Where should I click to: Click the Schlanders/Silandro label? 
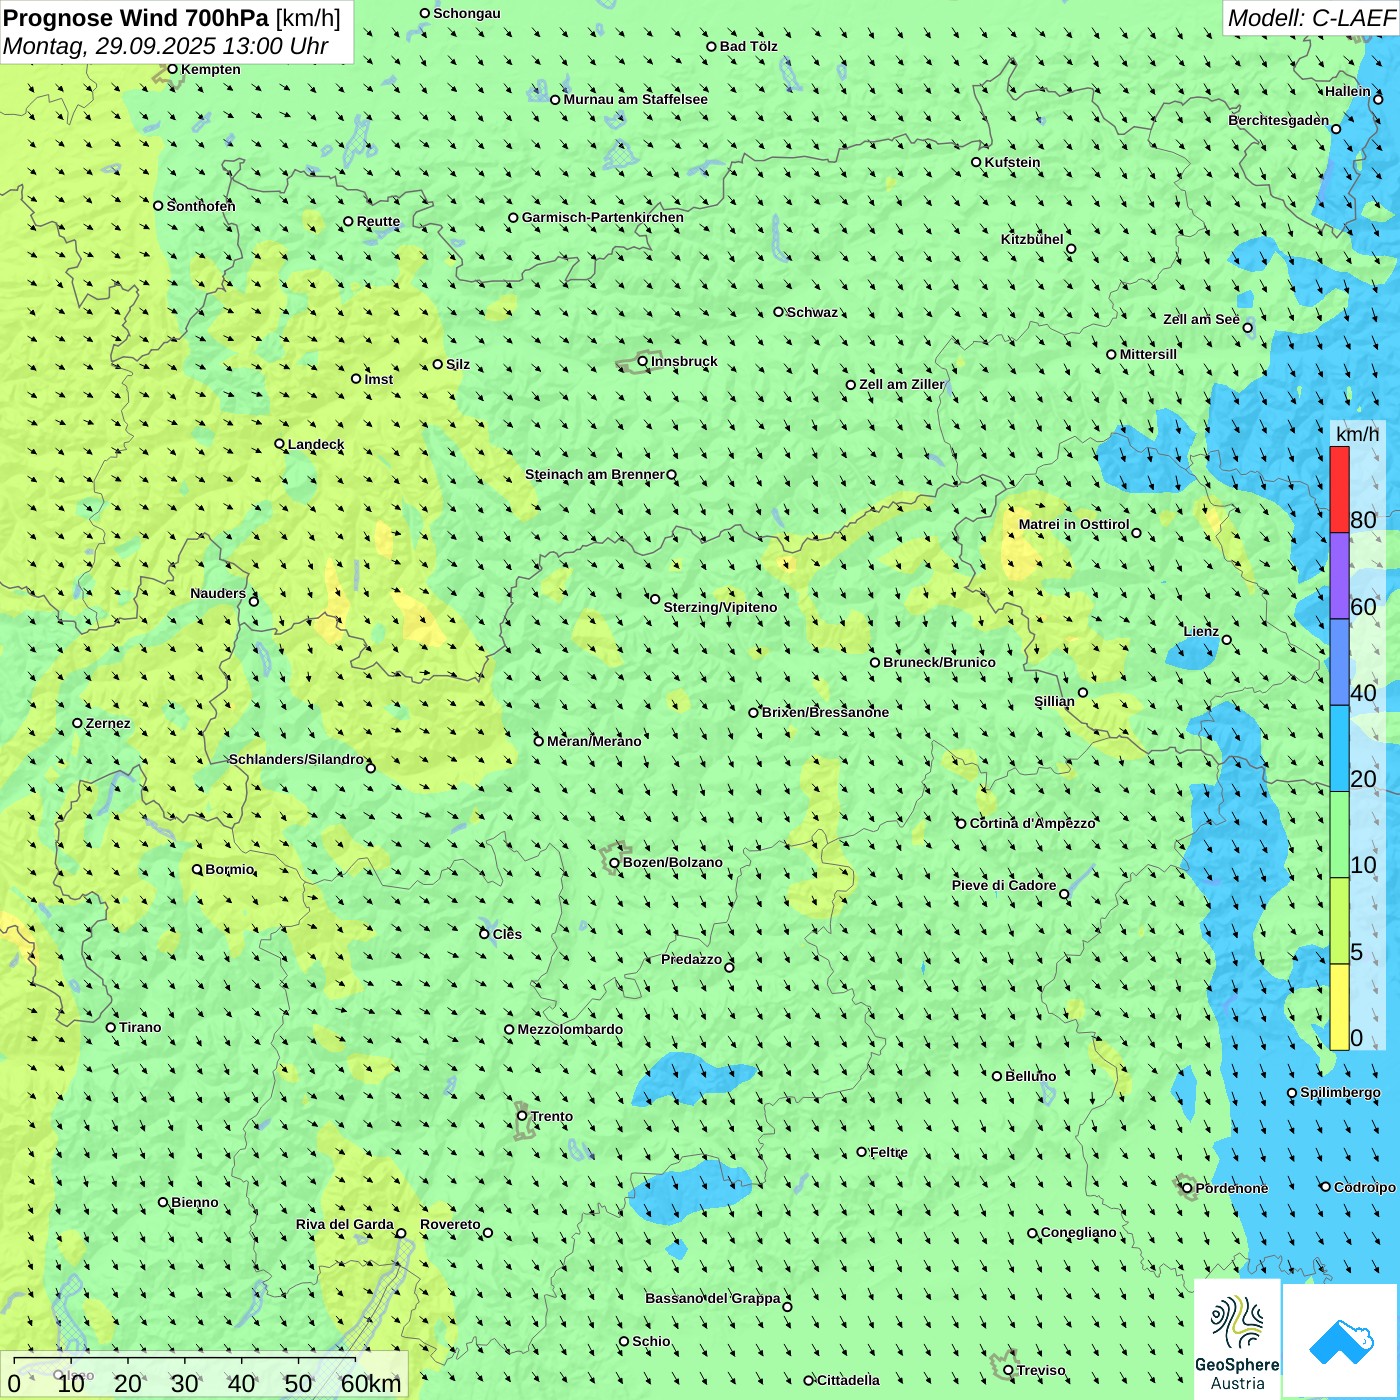(296, 759)
